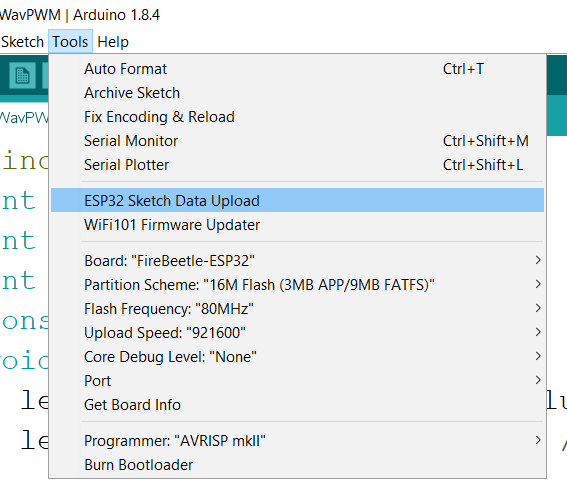Select ESP32 Sketch Data Upload
This screenshot has height=490, width=567.
click(x=297, y=200)
